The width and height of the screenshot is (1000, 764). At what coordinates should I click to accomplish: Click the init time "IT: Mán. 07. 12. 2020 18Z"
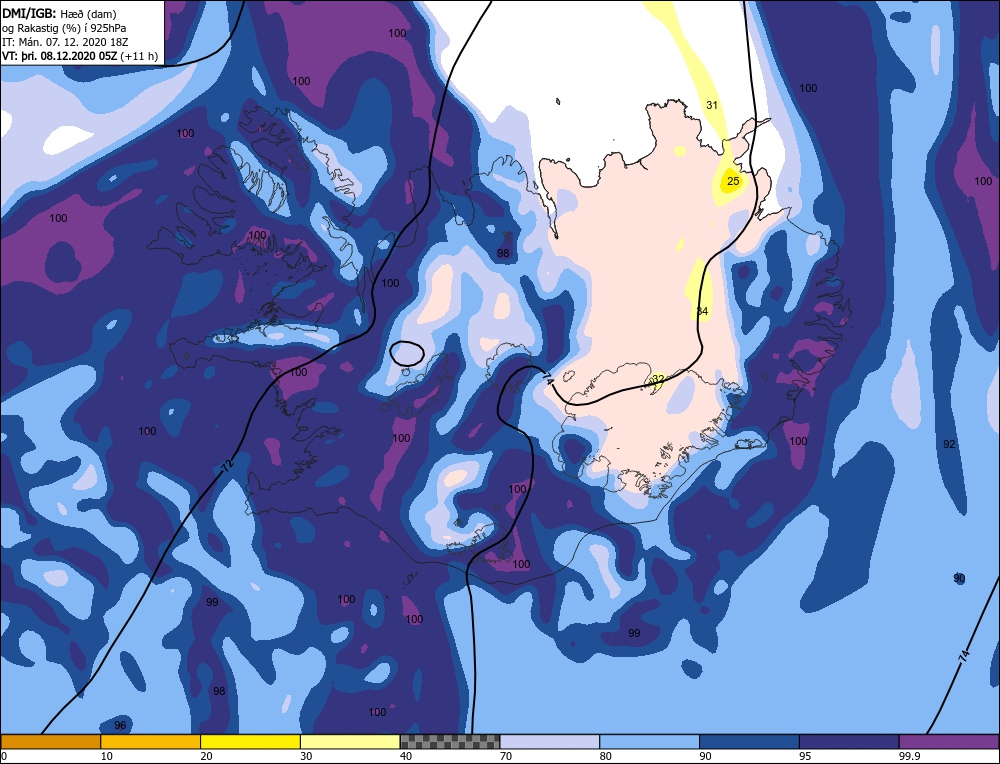(65, 42)
